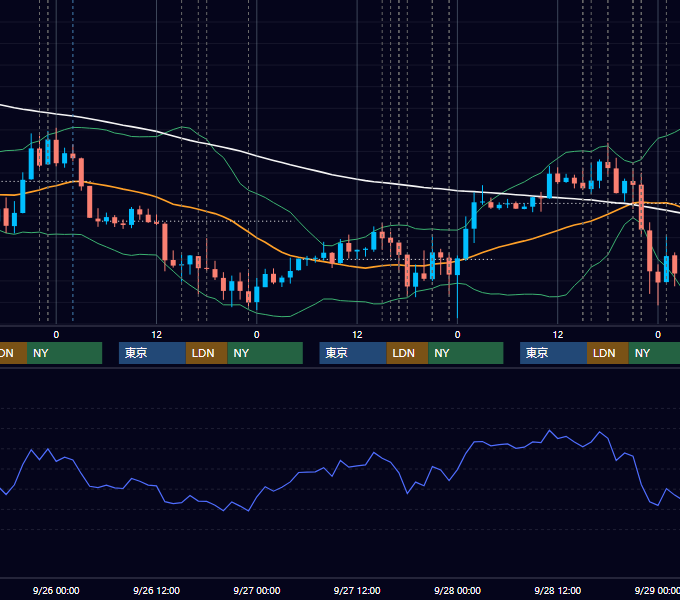Select the NY session block spanning 9/27 00:00
The image size is (680, 600).
[265, 353]
